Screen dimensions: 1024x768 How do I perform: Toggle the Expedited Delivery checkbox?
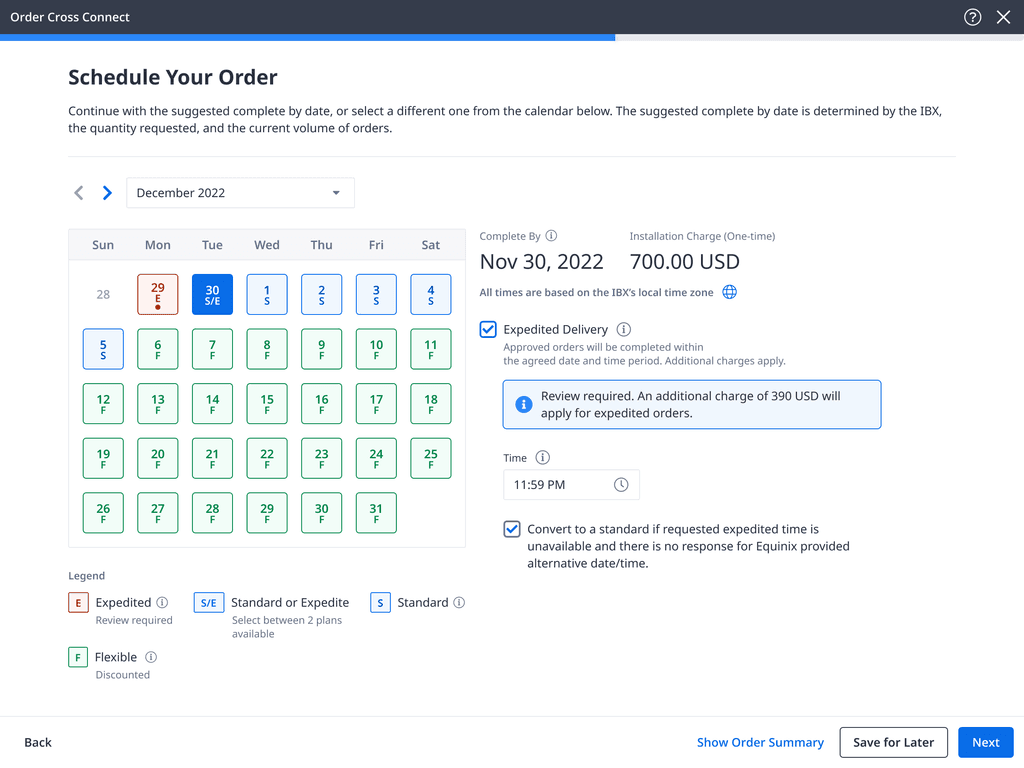[x=488, y=329]
